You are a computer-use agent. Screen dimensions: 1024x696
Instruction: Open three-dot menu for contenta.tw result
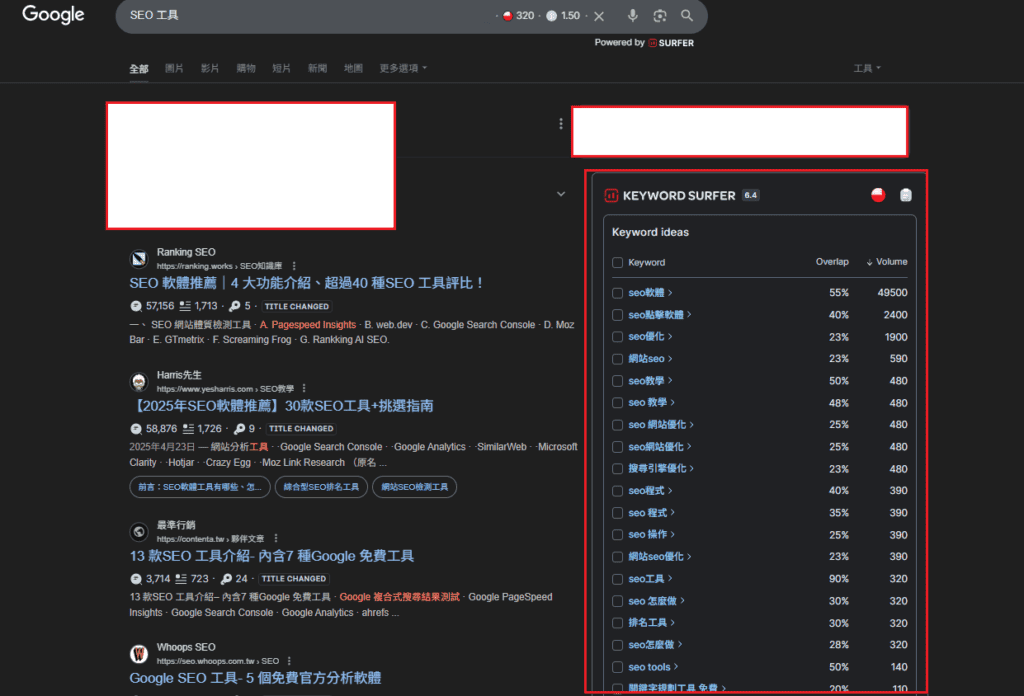point(276,539)
